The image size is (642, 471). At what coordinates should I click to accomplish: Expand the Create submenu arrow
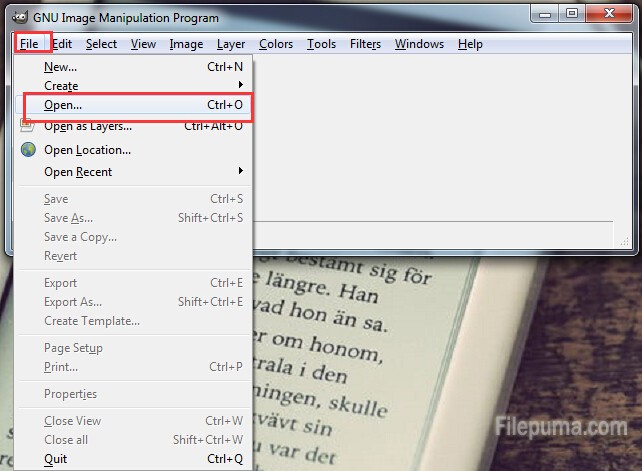[240, 86]
